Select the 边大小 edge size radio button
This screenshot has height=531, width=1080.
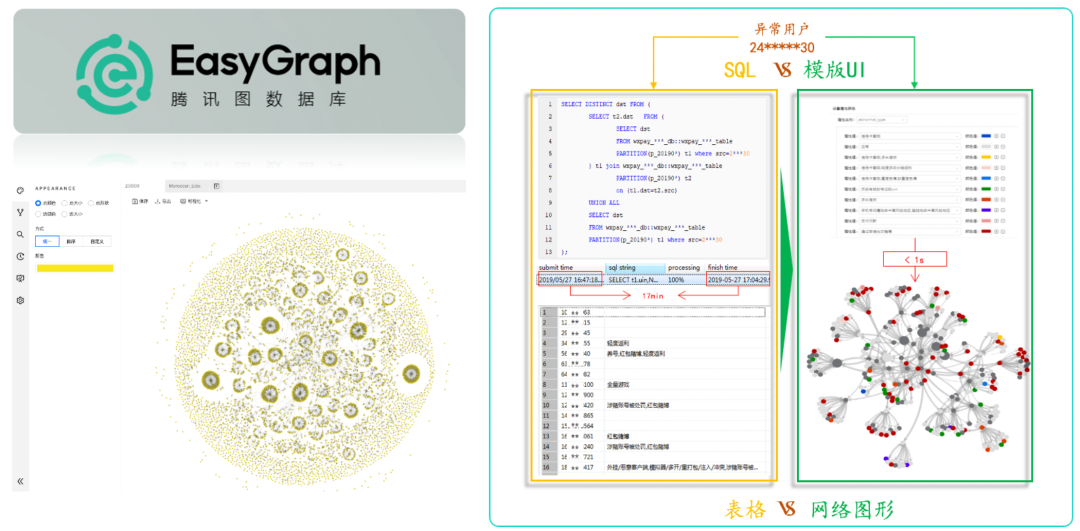[x=64, y=214]
